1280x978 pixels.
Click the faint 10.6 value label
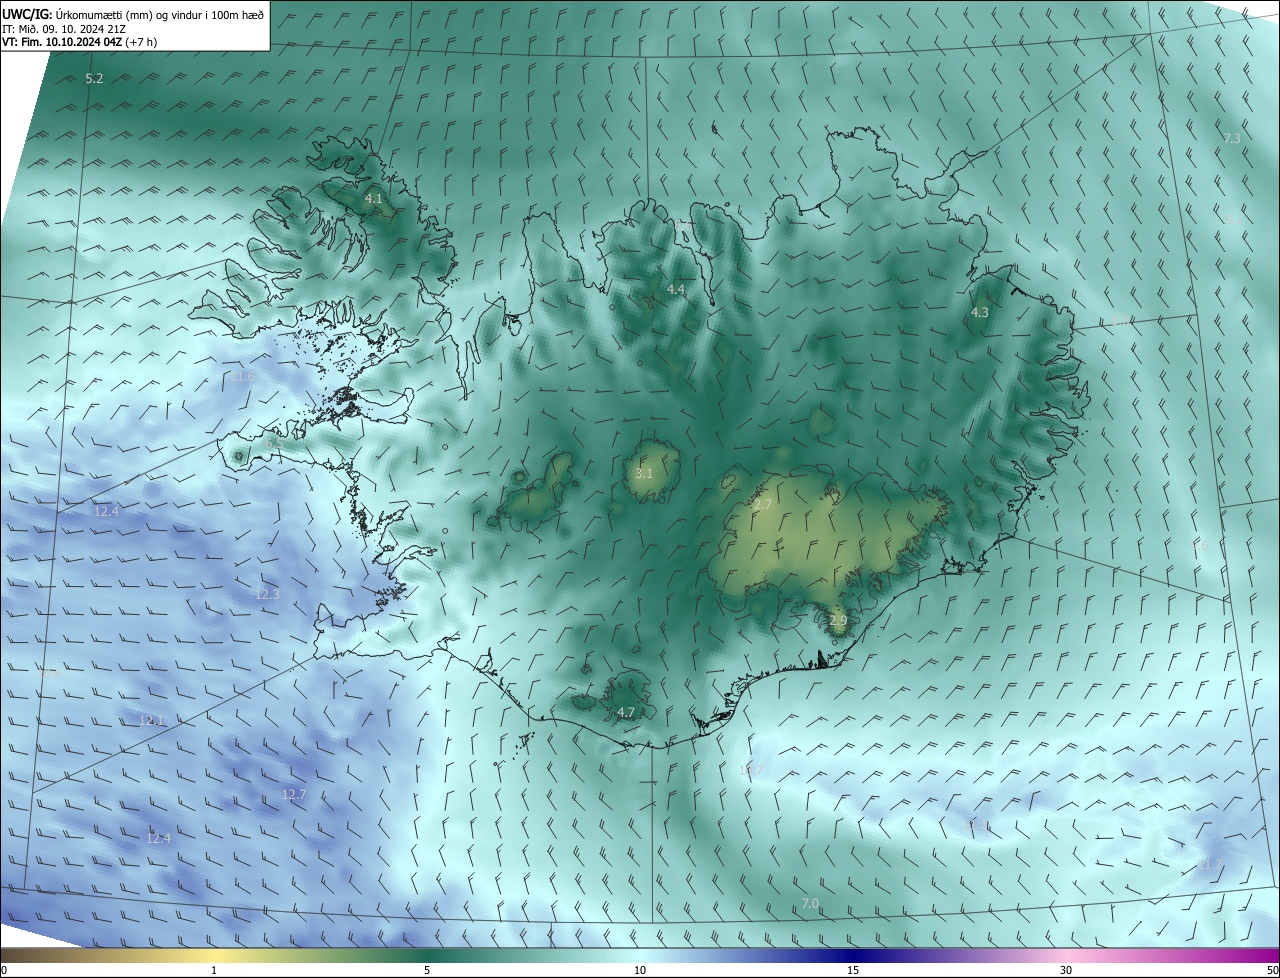point(50,674)
